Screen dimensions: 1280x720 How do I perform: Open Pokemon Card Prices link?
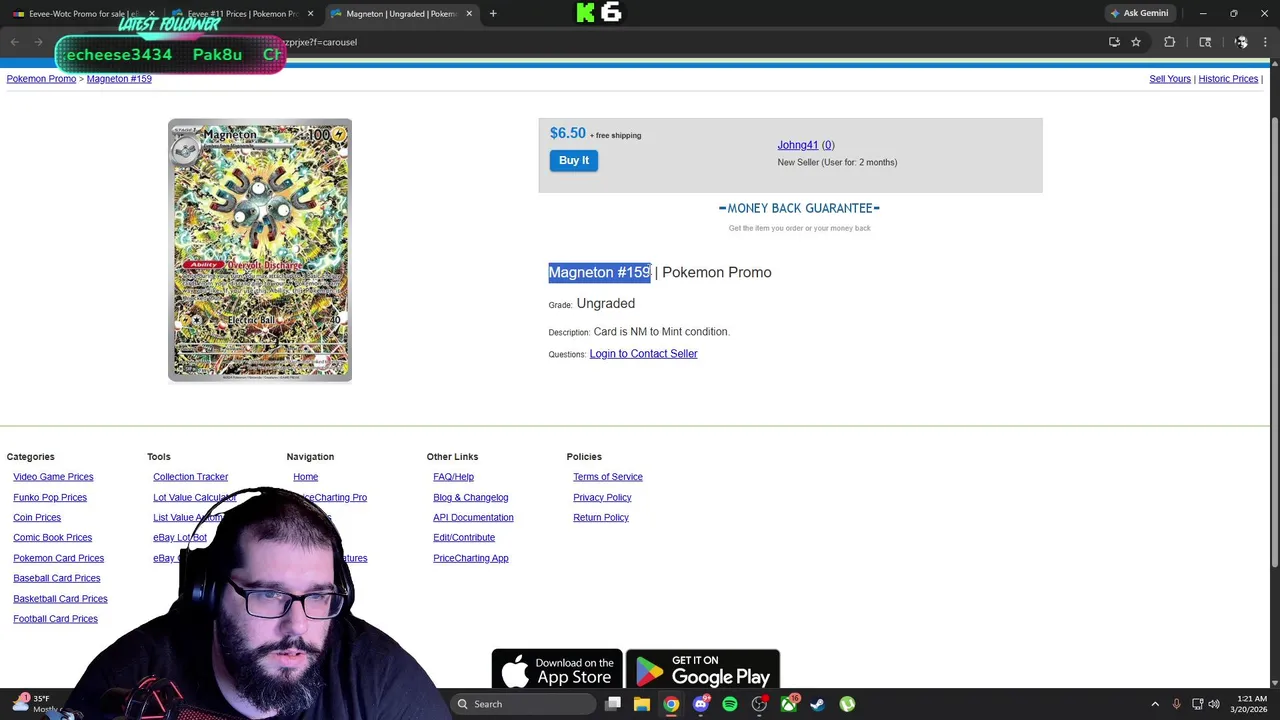point(58,558)
